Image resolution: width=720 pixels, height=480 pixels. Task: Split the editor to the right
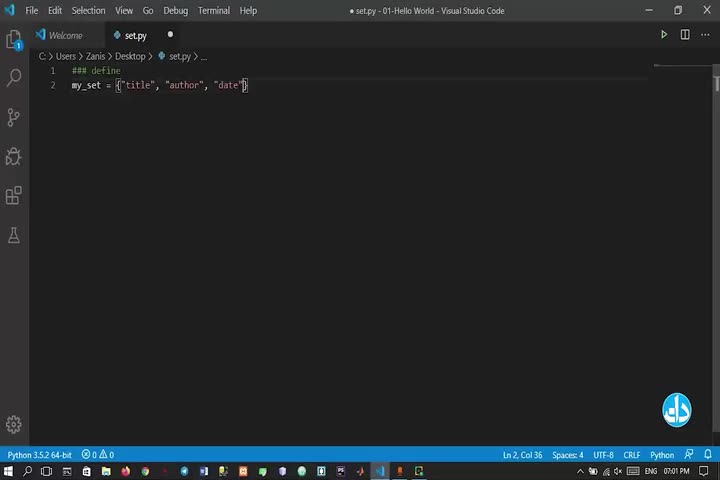pyautogui.click(x=685, y=35)
